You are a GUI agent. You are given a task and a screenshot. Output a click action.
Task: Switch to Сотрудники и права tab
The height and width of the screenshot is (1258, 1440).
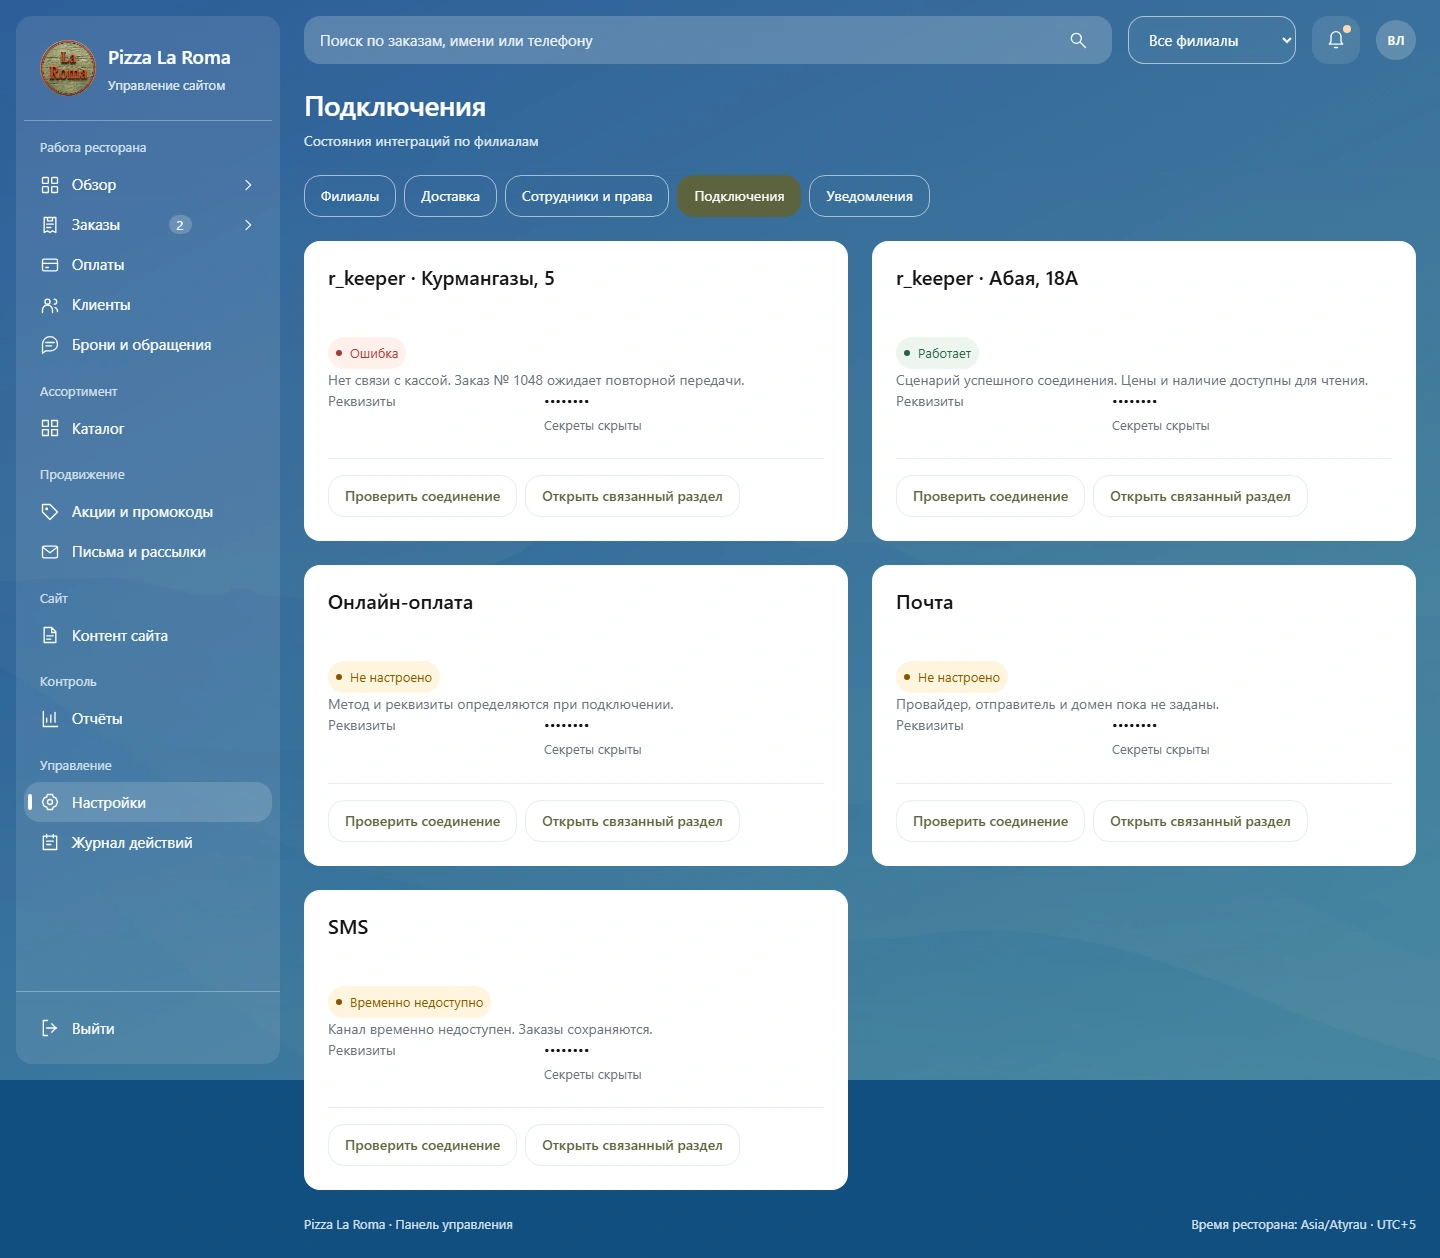tap(587, 196)
